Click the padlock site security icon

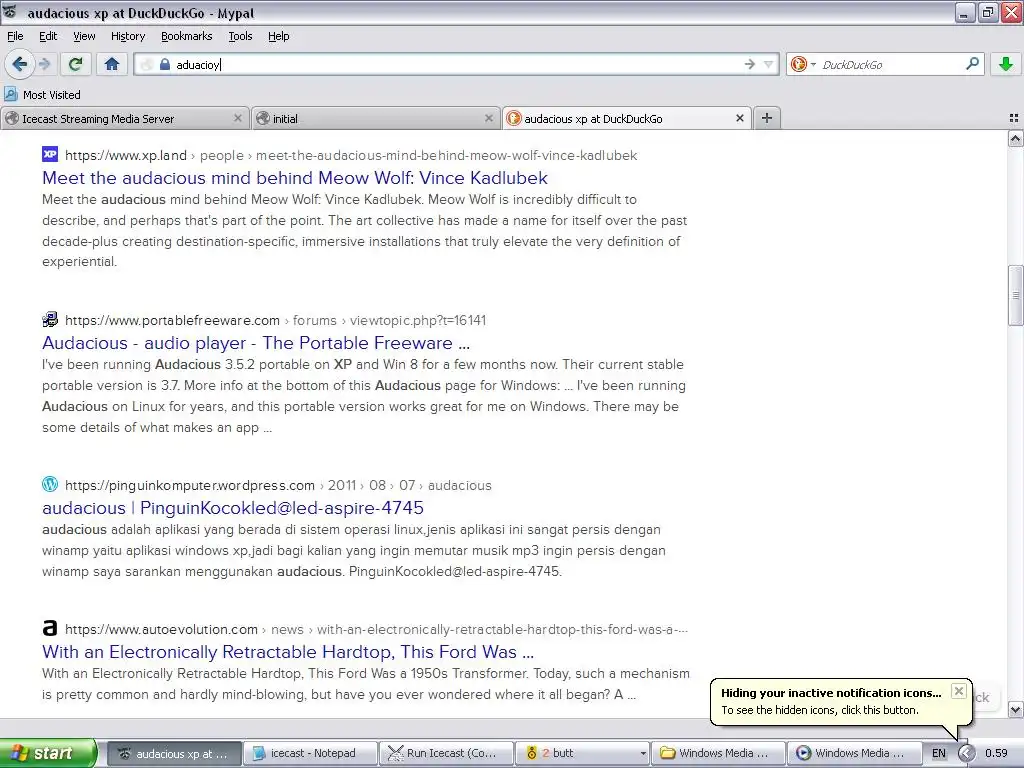tap(165, 64)
